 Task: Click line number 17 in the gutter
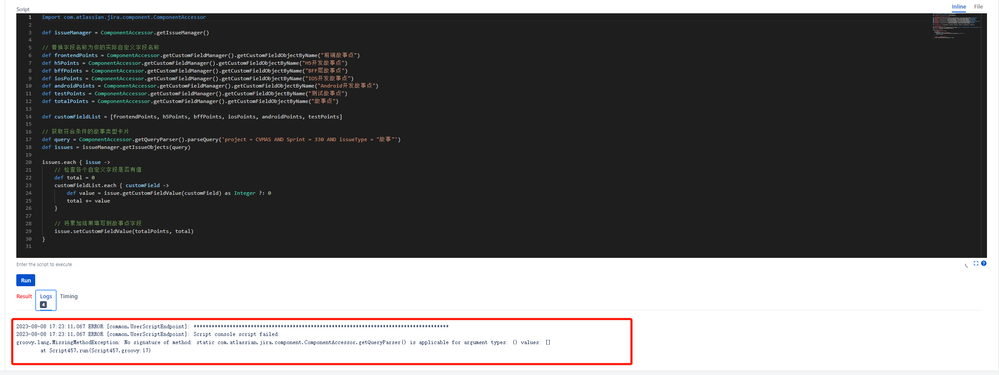pyautogui.click(x=29, y=139)
